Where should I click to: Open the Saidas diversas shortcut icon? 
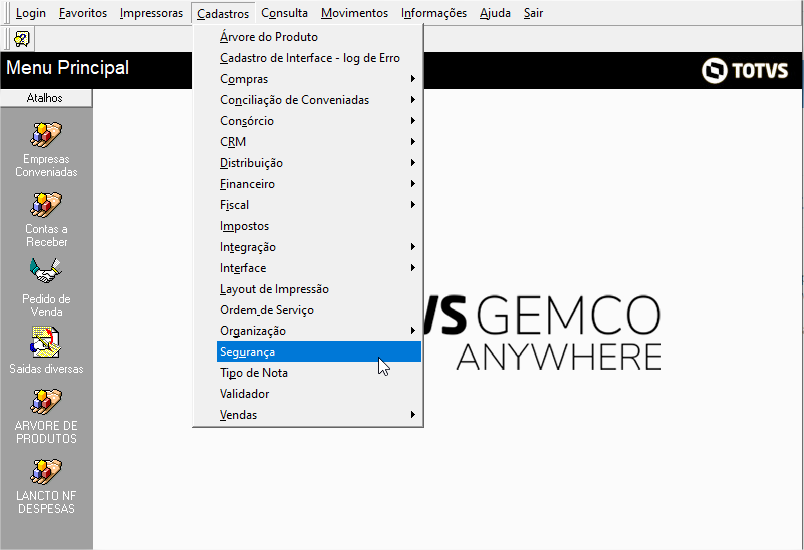pos(46,342)
